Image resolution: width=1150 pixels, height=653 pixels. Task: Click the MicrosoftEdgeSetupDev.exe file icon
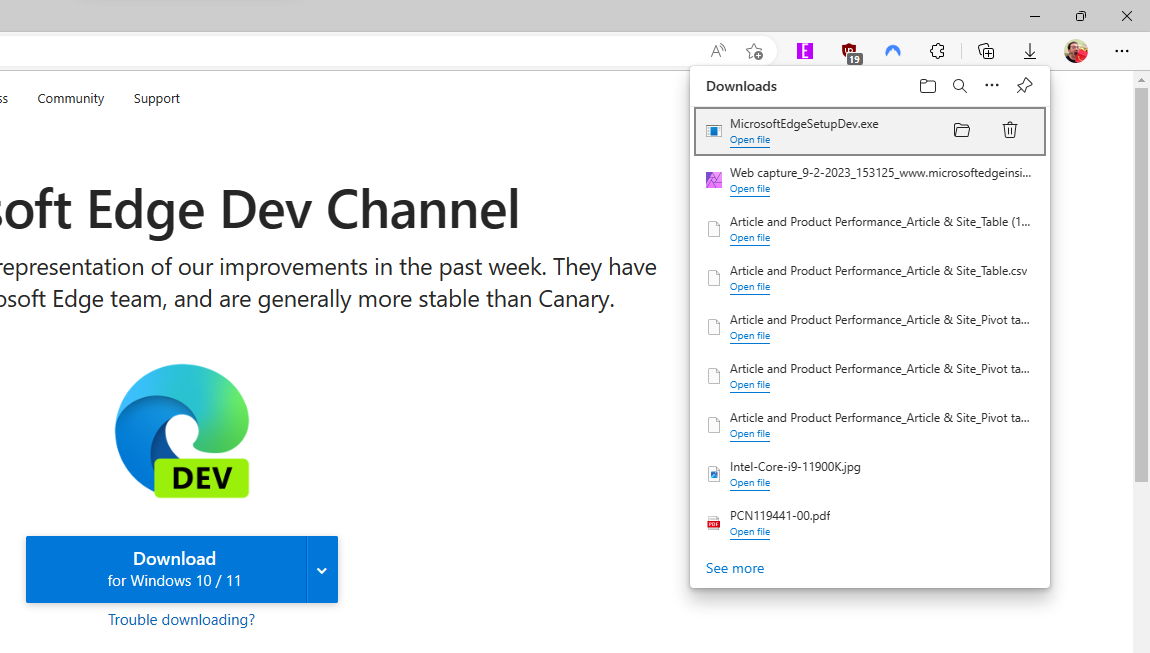point(713,131)
